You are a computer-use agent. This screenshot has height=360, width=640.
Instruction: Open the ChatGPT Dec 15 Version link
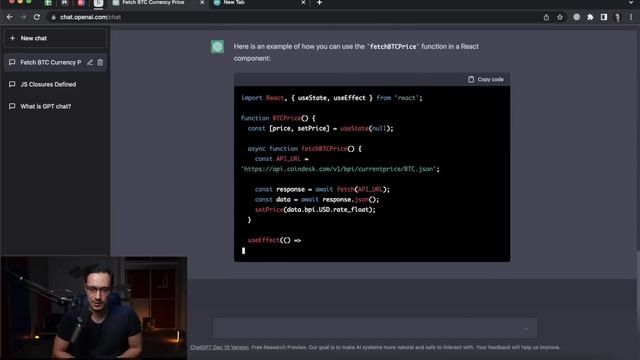(x=219, y=347)
